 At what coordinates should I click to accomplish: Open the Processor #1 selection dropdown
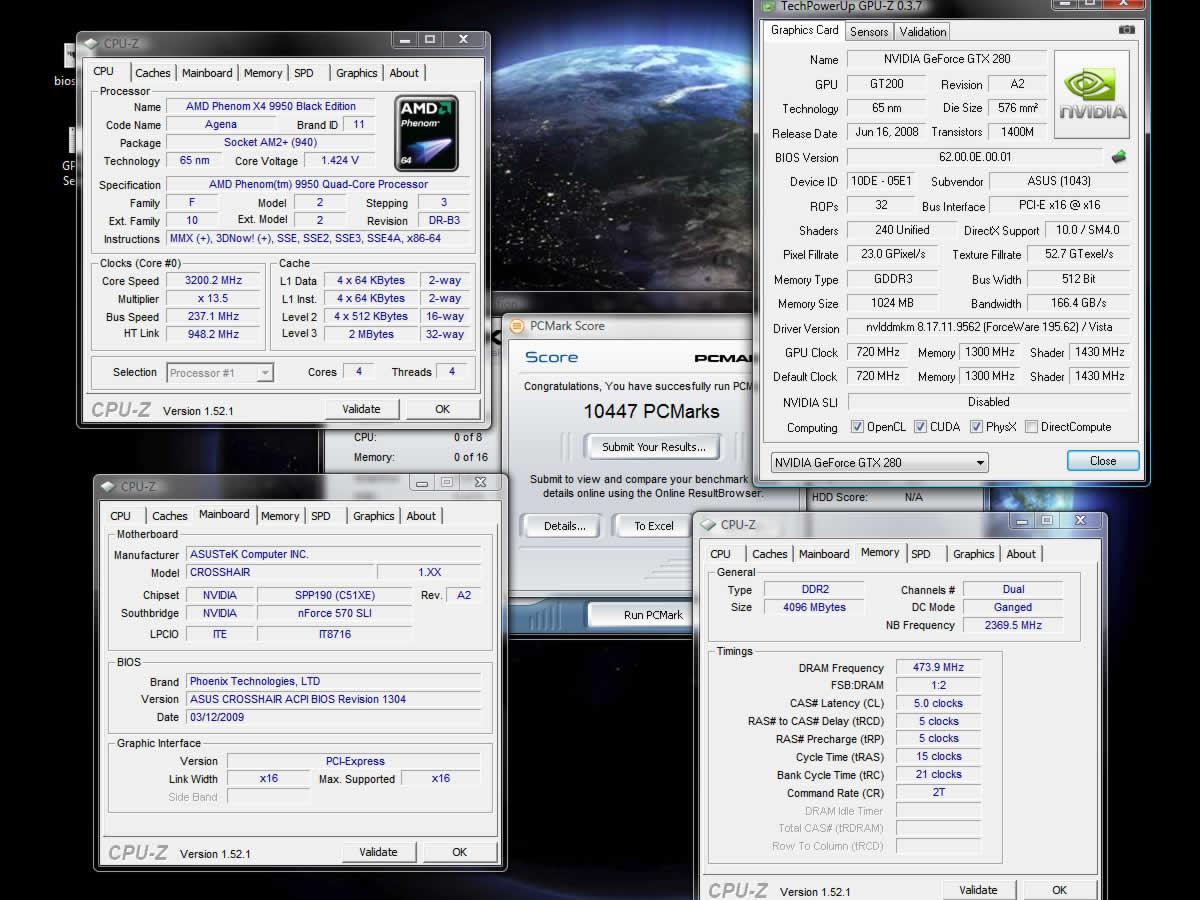pos(220,373)
